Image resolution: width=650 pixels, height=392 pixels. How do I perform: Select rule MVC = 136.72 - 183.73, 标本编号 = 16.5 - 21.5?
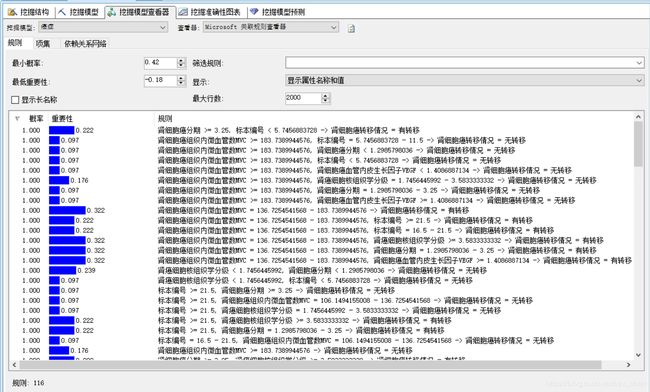coord(356,230)
